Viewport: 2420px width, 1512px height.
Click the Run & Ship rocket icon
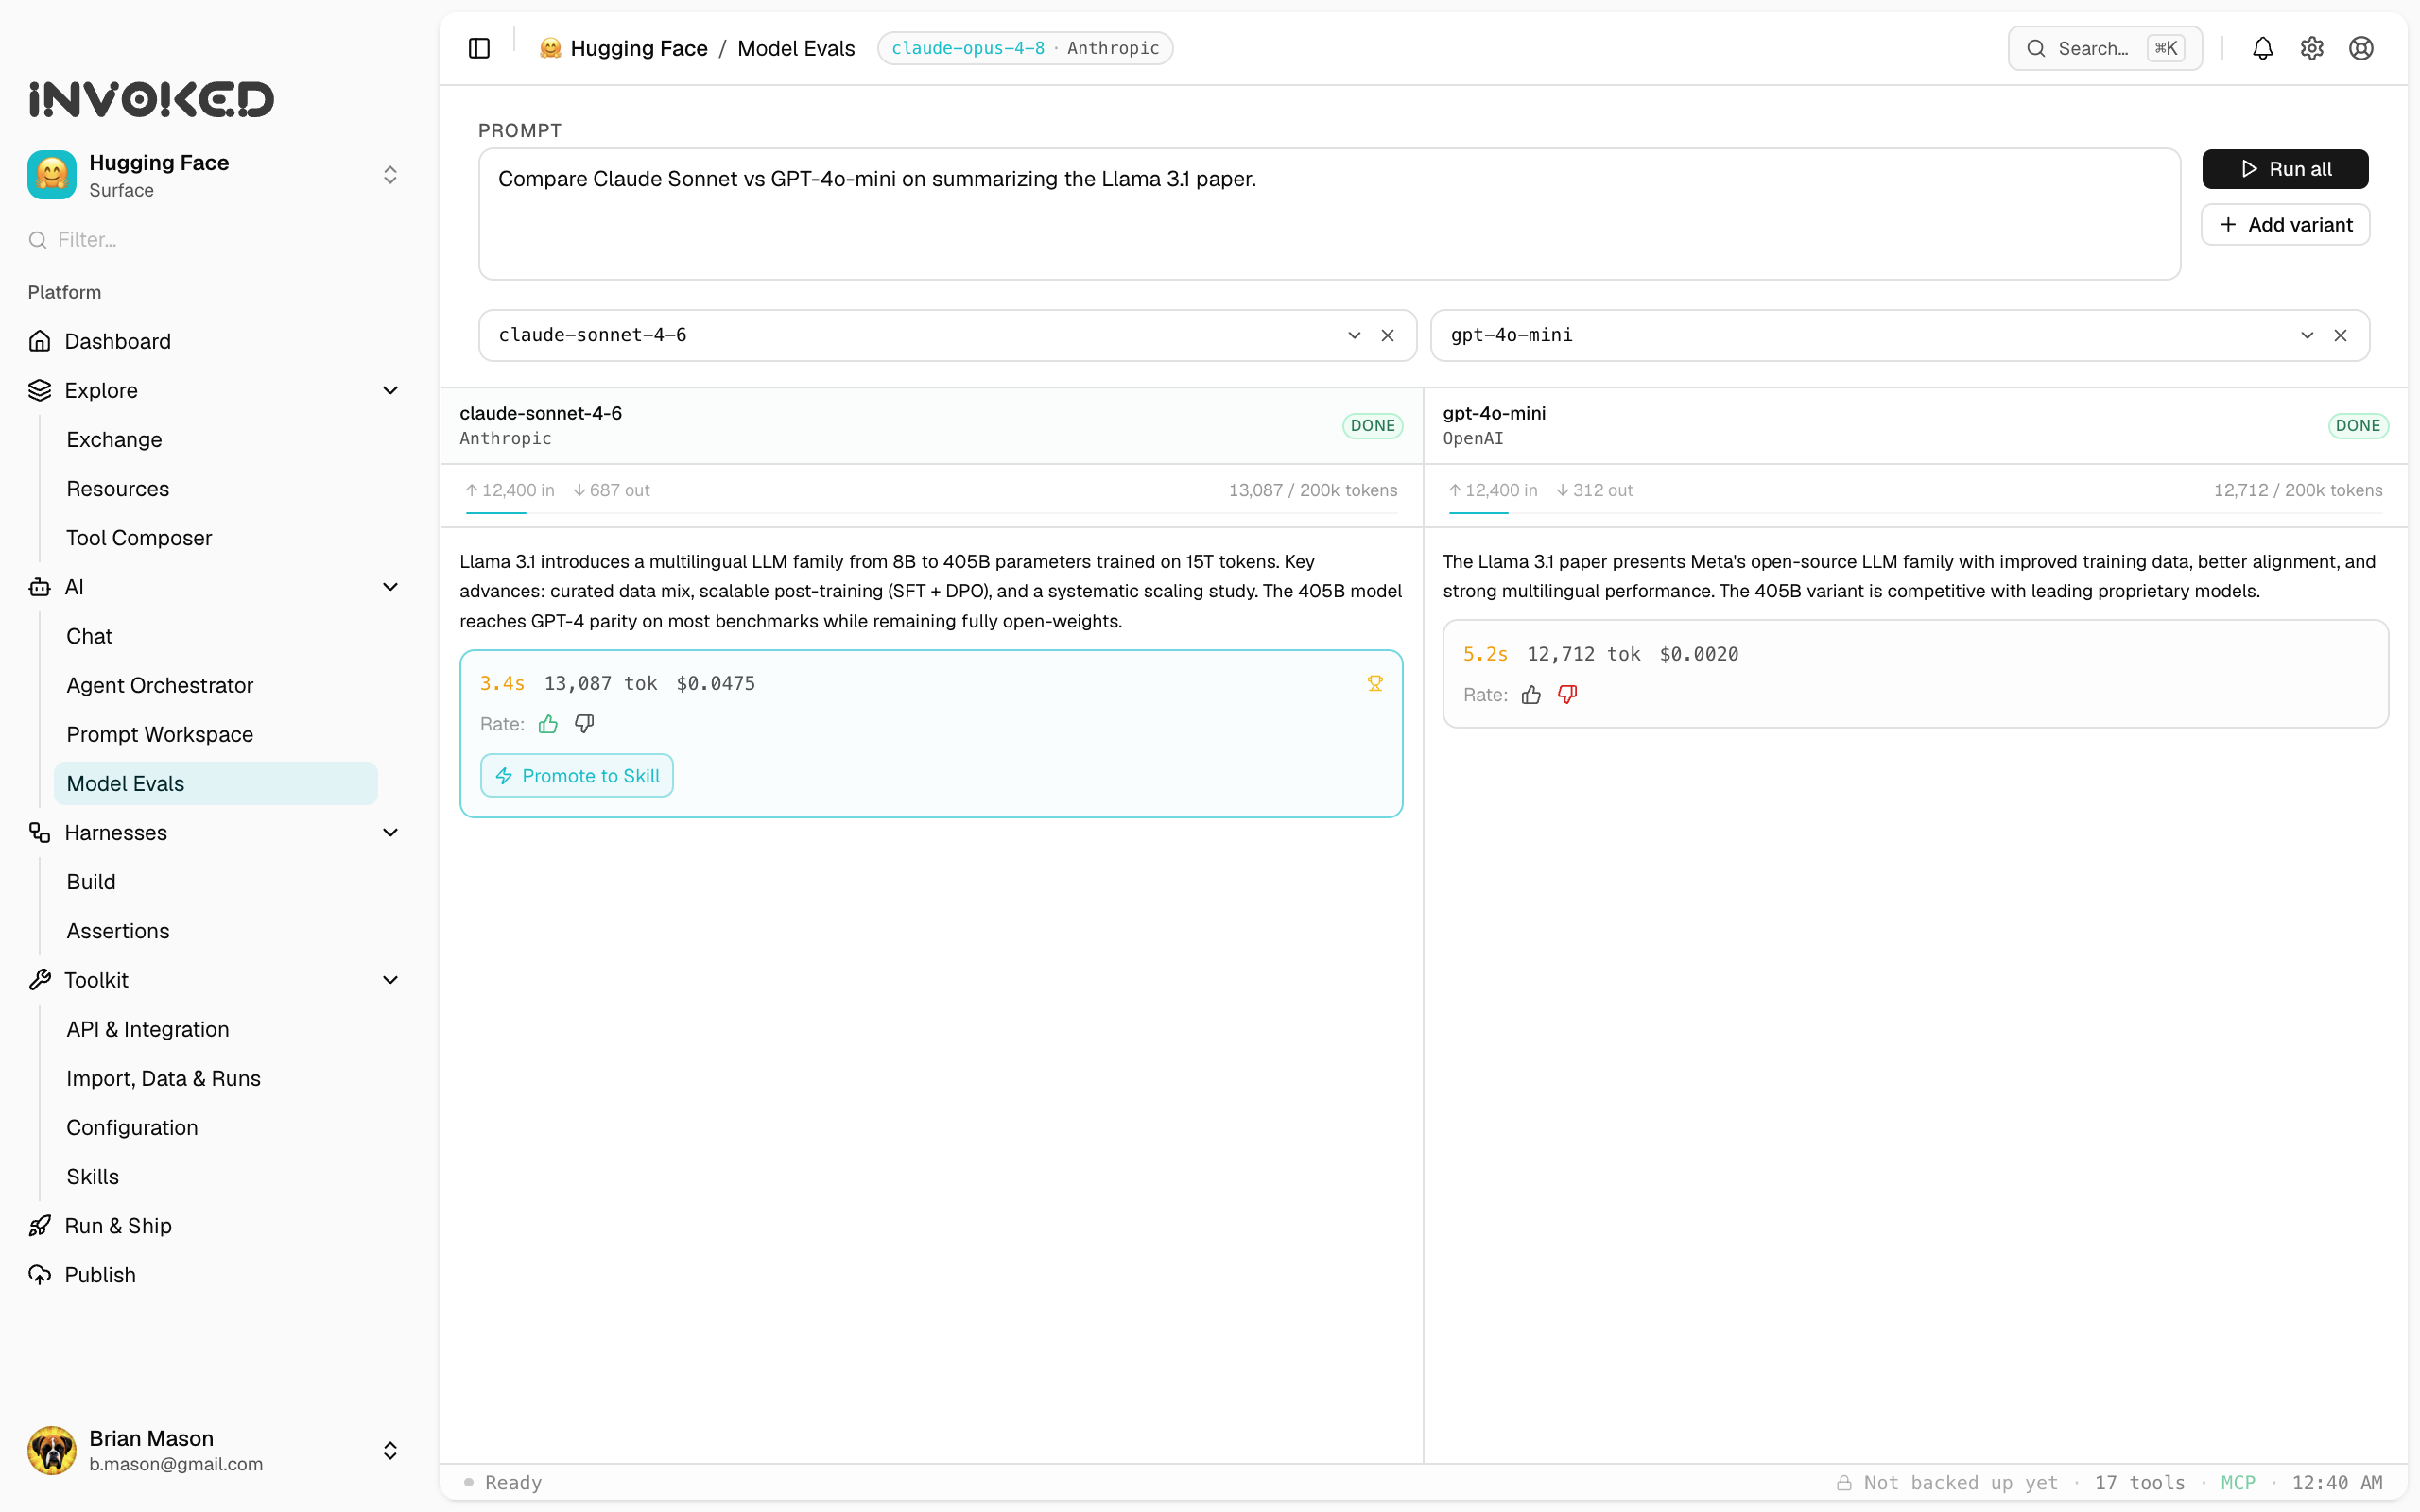coord(40,1225)
